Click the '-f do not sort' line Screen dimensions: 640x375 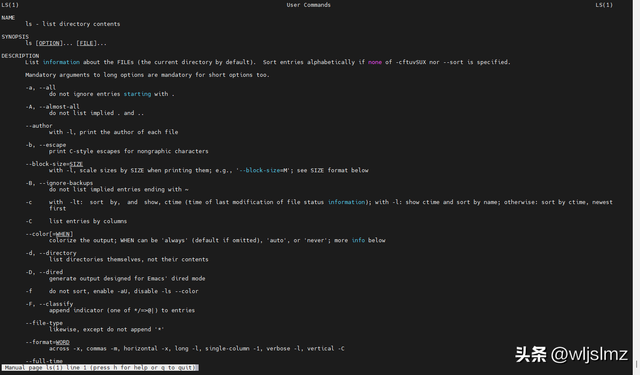[112, 291]
